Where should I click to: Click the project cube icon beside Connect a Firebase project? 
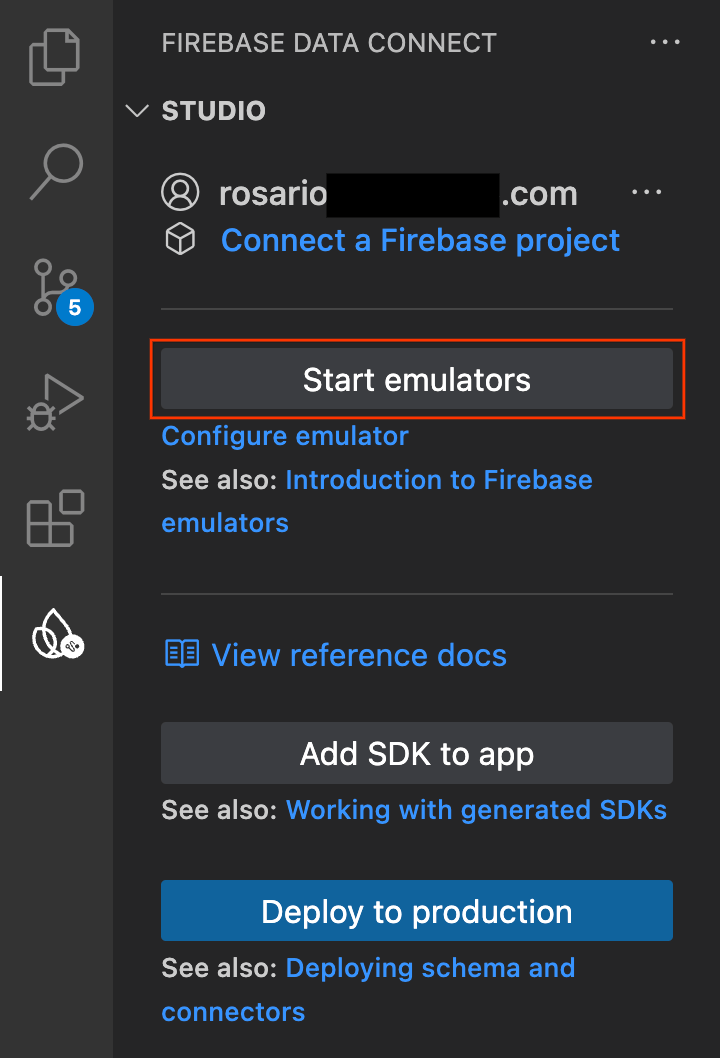click(181, 240)
